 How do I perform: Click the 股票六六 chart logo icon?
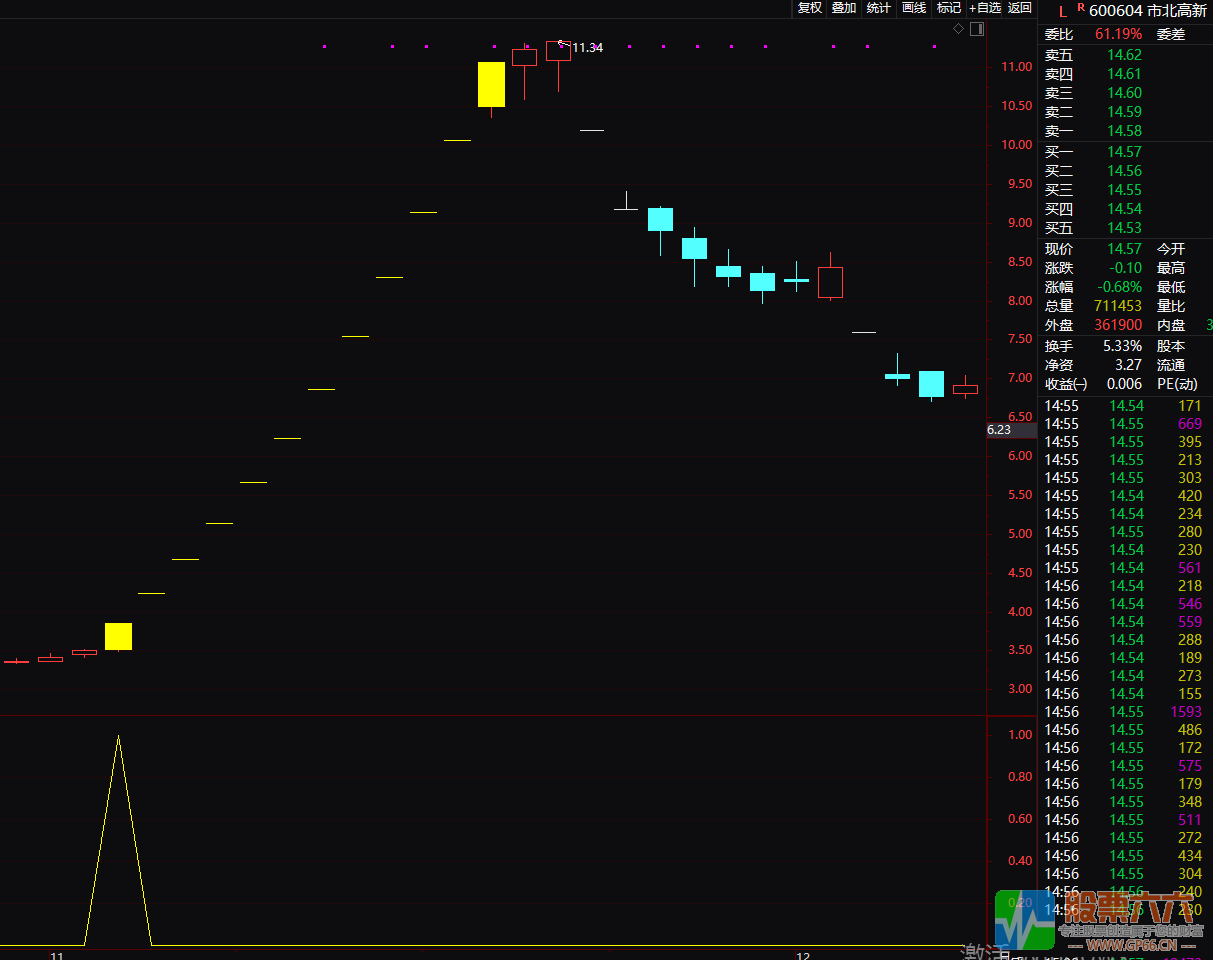1025,919
